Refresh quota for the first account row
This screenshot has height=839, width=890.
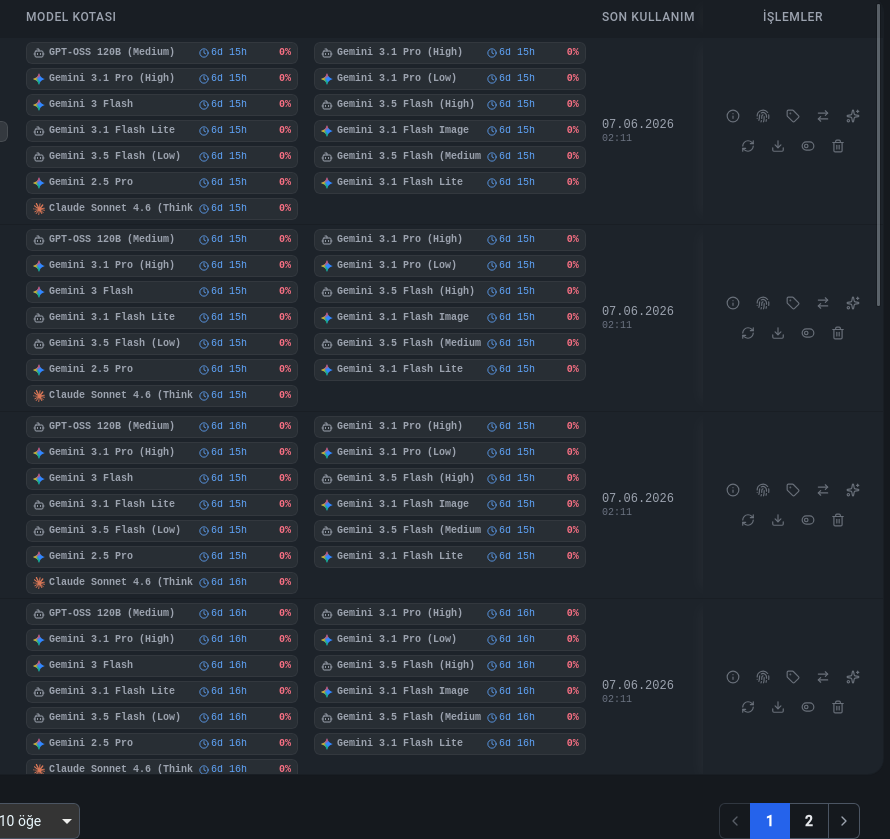pyautogui.click(x=748, y=146)
